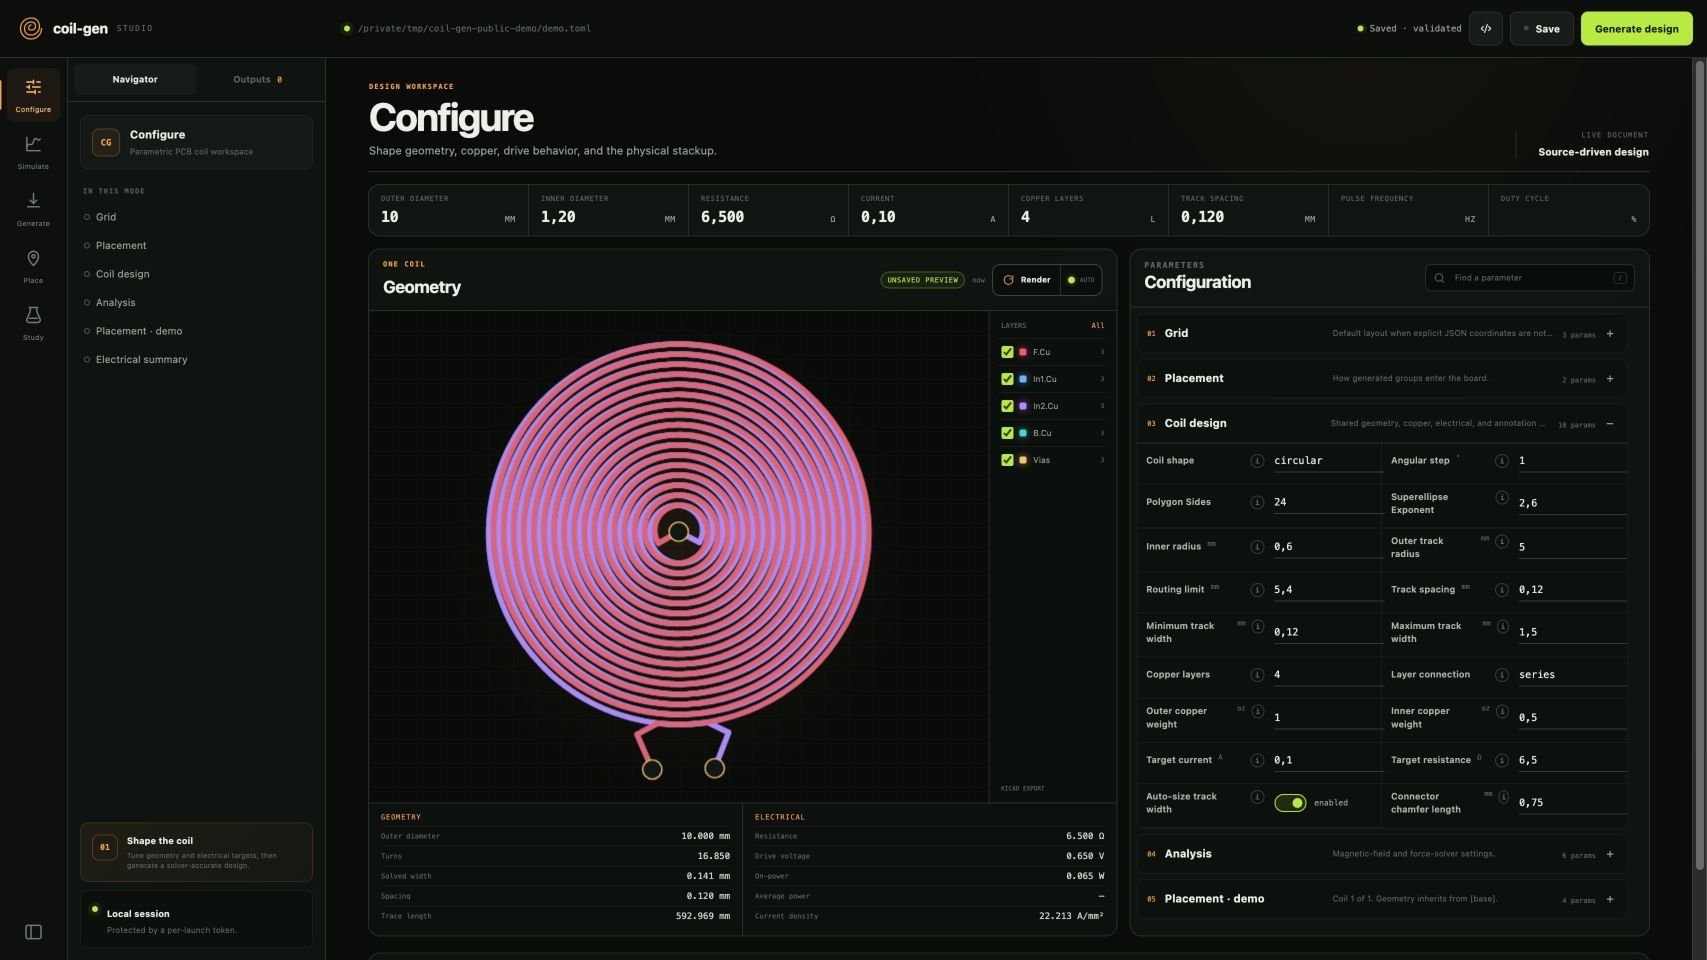Collapse the Coil design section
The width and height of the screenshot is (1707, 960).
point(1381,424)
